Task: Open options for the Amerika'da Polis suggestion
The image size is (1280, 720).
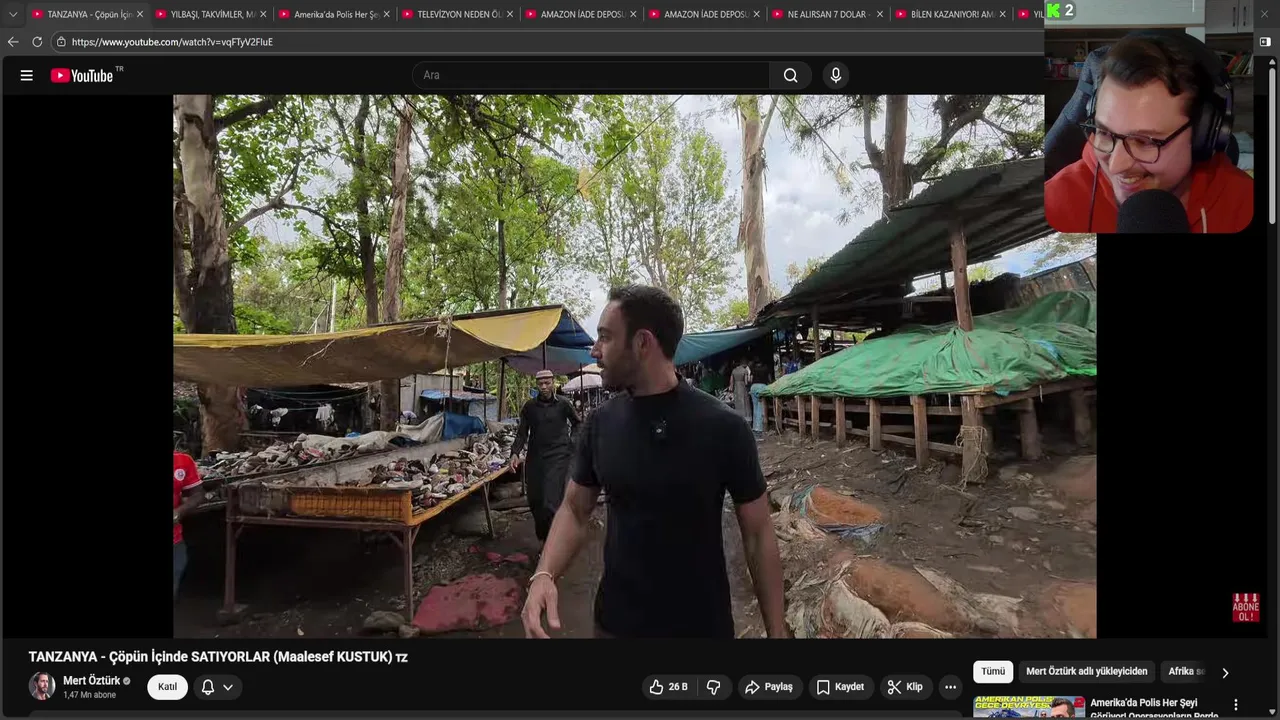Action: tap(1235, 705)
